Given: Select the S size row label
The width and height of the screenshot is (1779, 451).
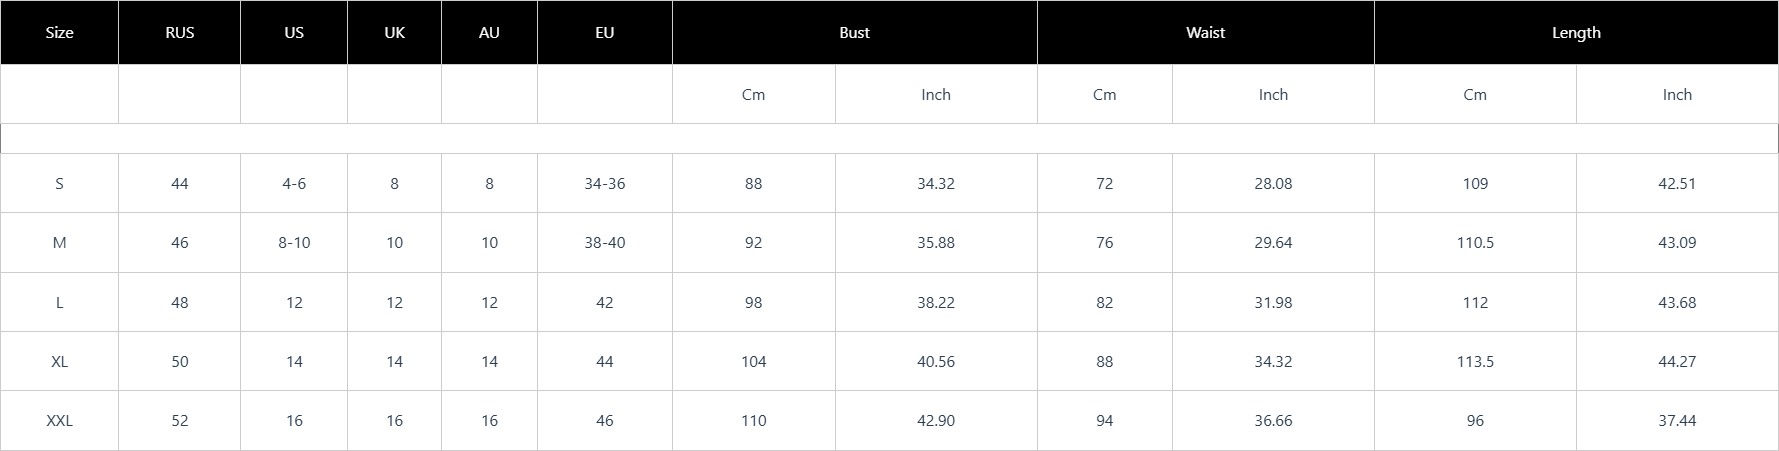Looking at the screenshot, I should pyautogui.click(x=59, y=184).
